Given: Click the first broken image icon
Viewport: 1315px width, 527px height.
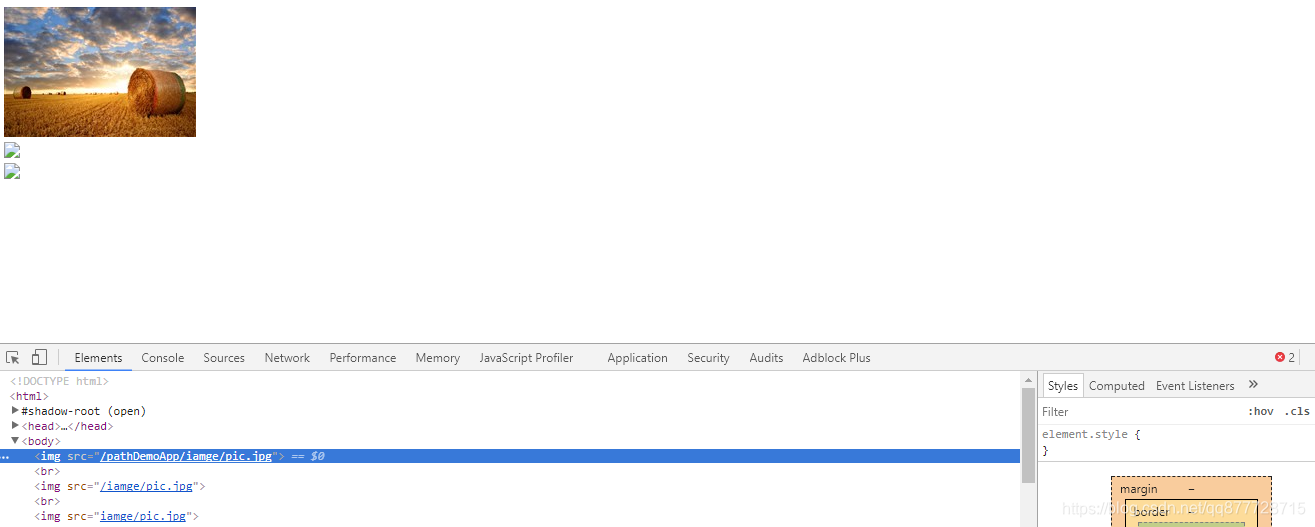Looking at the screenshot, I should click(x=12, y=151).
